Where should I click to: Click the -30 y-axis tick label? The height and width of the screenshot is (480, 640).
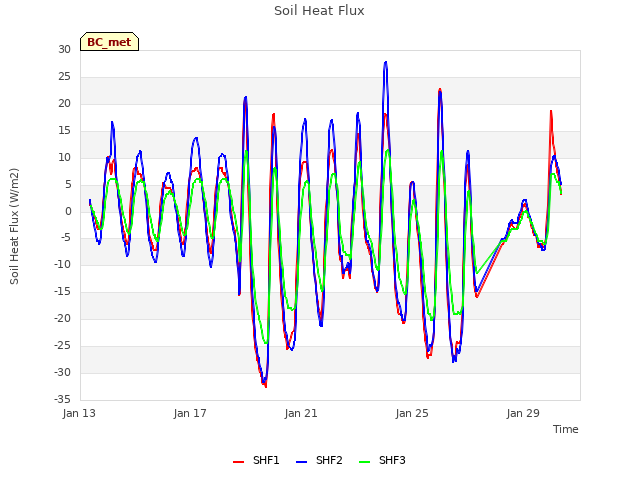pos(63,372)
